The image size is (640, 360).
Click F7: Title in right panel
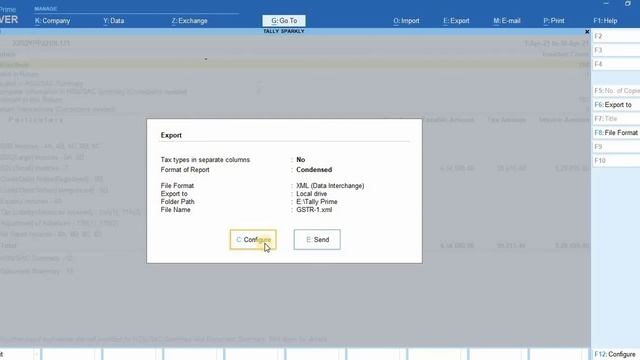616,119
